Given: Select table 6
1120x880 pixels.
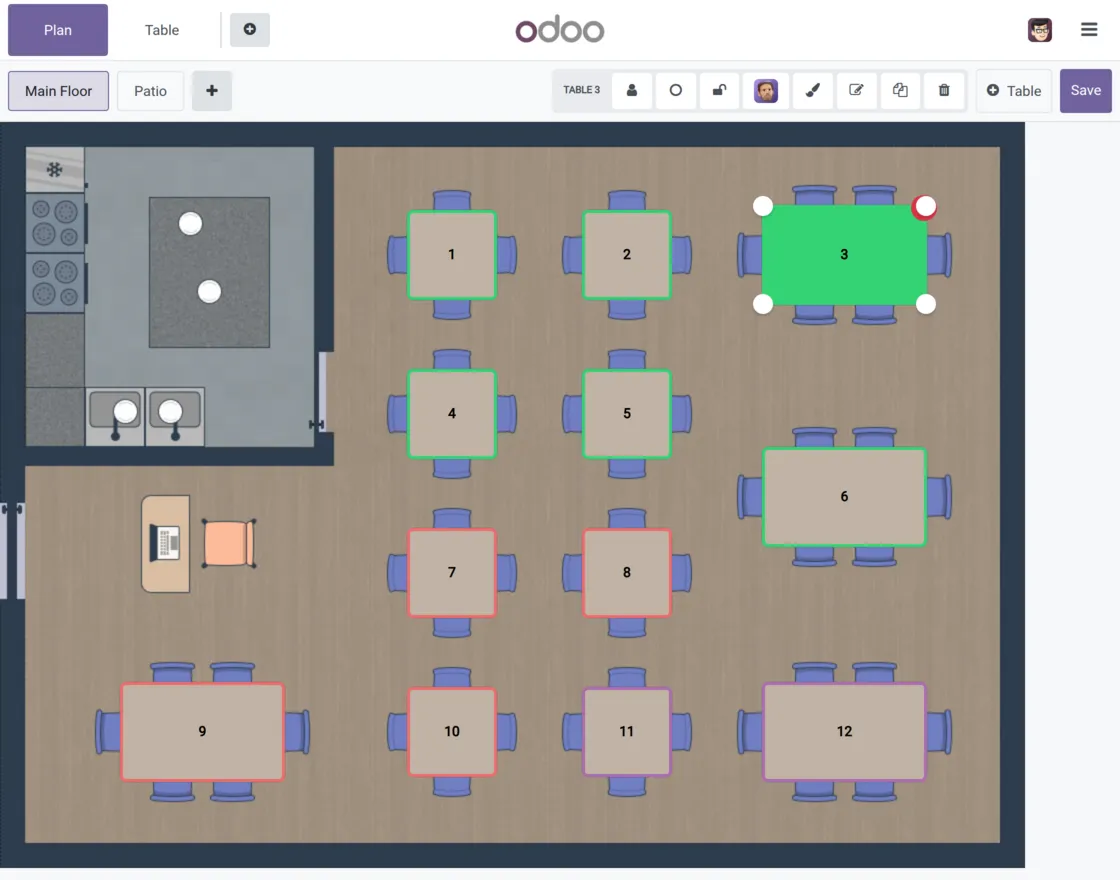Looking at the screenshot, I should pyautogui.click(x=844, y=496).
